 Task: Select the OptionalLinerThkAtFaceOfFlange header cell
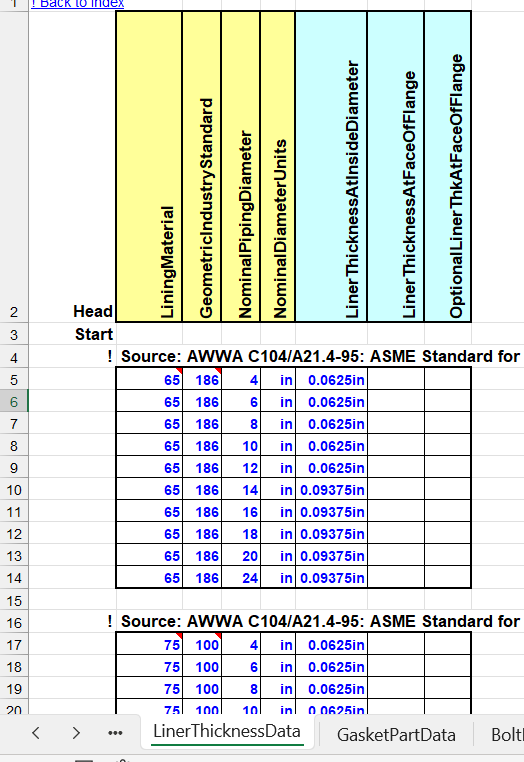tap(448, 166)
